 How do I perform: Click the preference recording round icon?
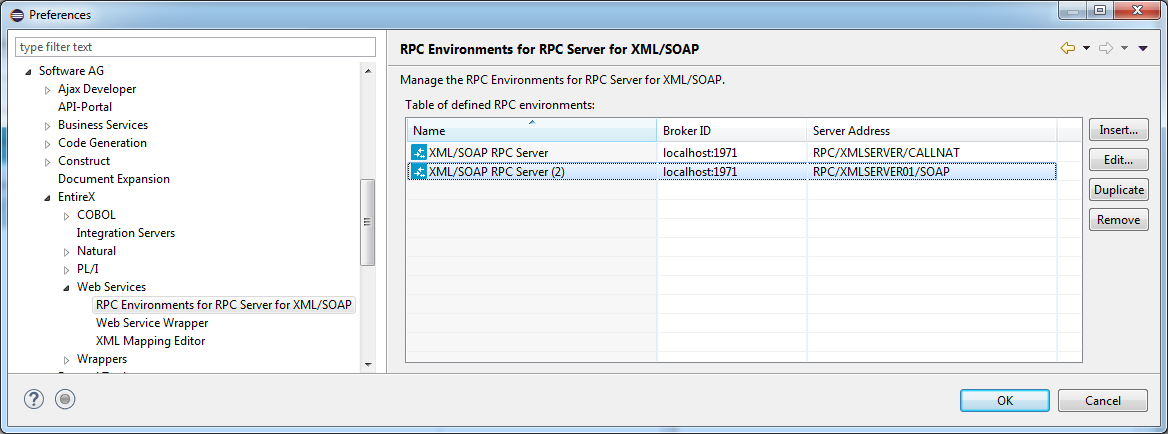[66, 399]
